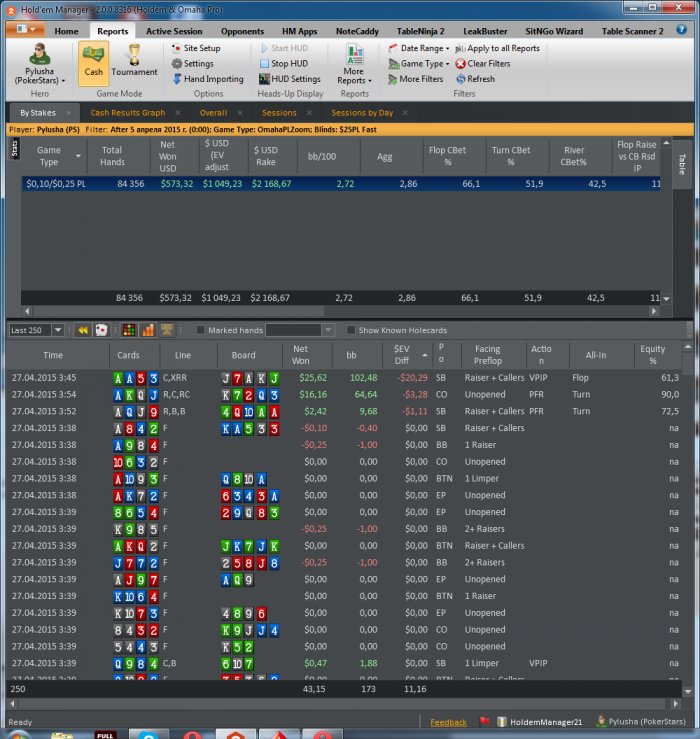Image resolution: width=700 pixels, height=739 pixels.
Task: Switch to Active Session tab
Action: click(x=174, y=31)
